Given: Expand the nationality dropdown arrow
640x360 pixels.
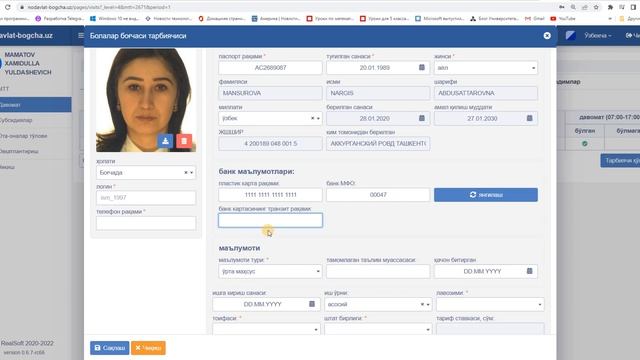Looking at the screenshot, I should pos(318,118).
